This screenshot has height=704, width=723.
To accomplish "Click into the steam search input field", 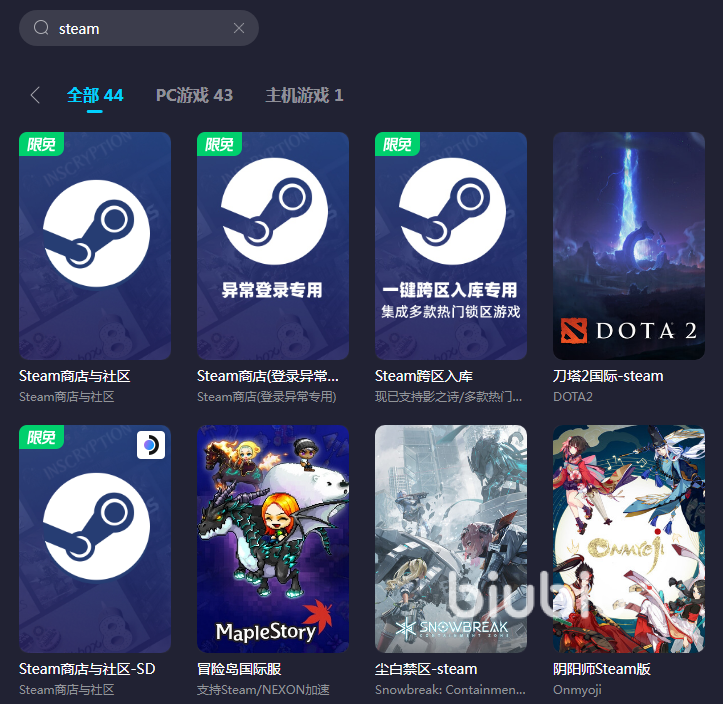I will point(140,28).
